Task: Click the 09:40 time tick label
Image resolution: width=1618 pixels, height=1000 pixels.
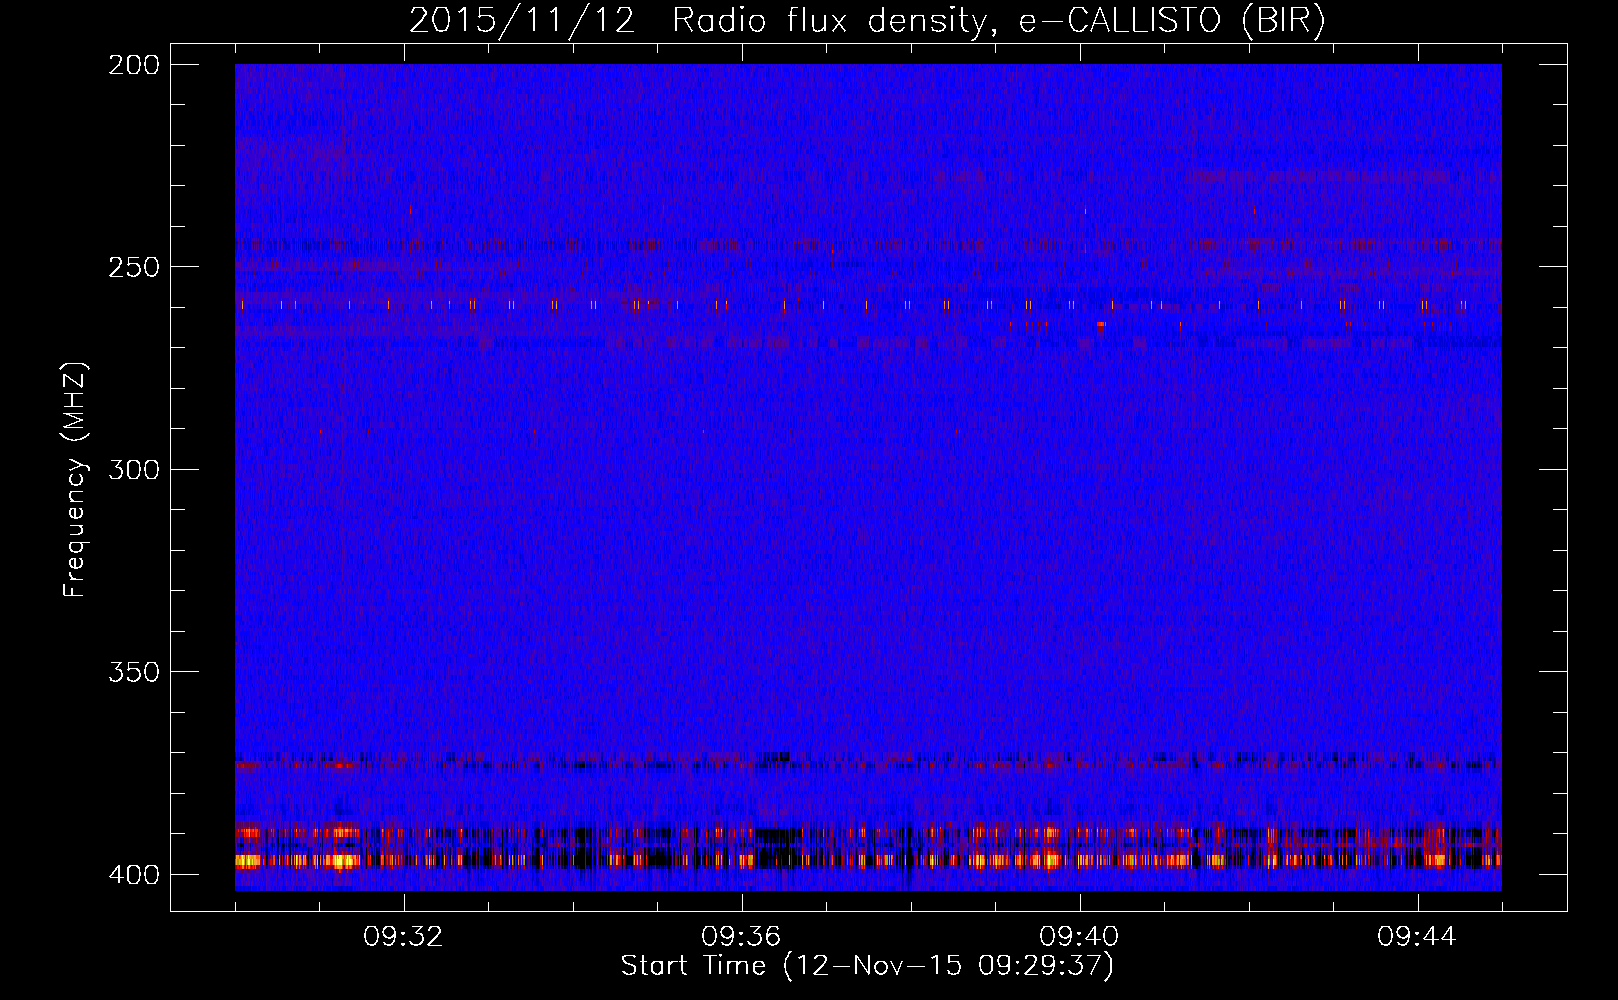Action: [1079, 937]
